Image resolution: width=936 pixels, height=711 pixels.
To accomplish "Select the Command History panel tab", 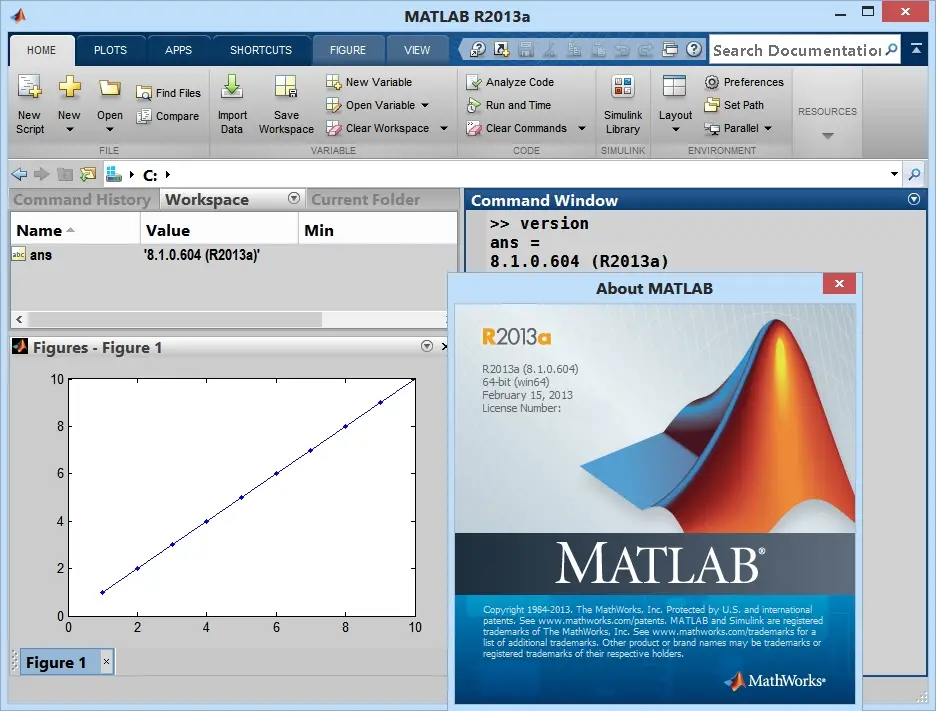I will [82, 199].
